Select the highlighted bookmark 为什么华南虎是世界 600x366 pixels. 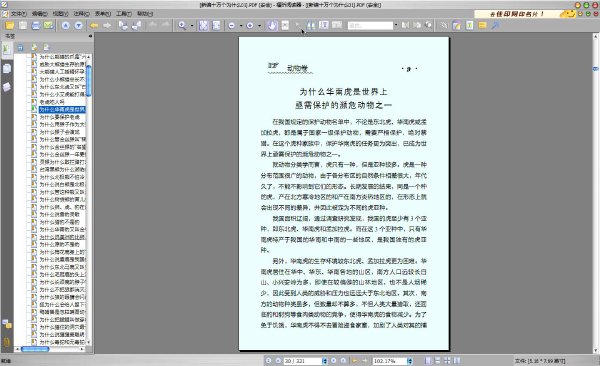pyautogui.click(x=62, y=109)
